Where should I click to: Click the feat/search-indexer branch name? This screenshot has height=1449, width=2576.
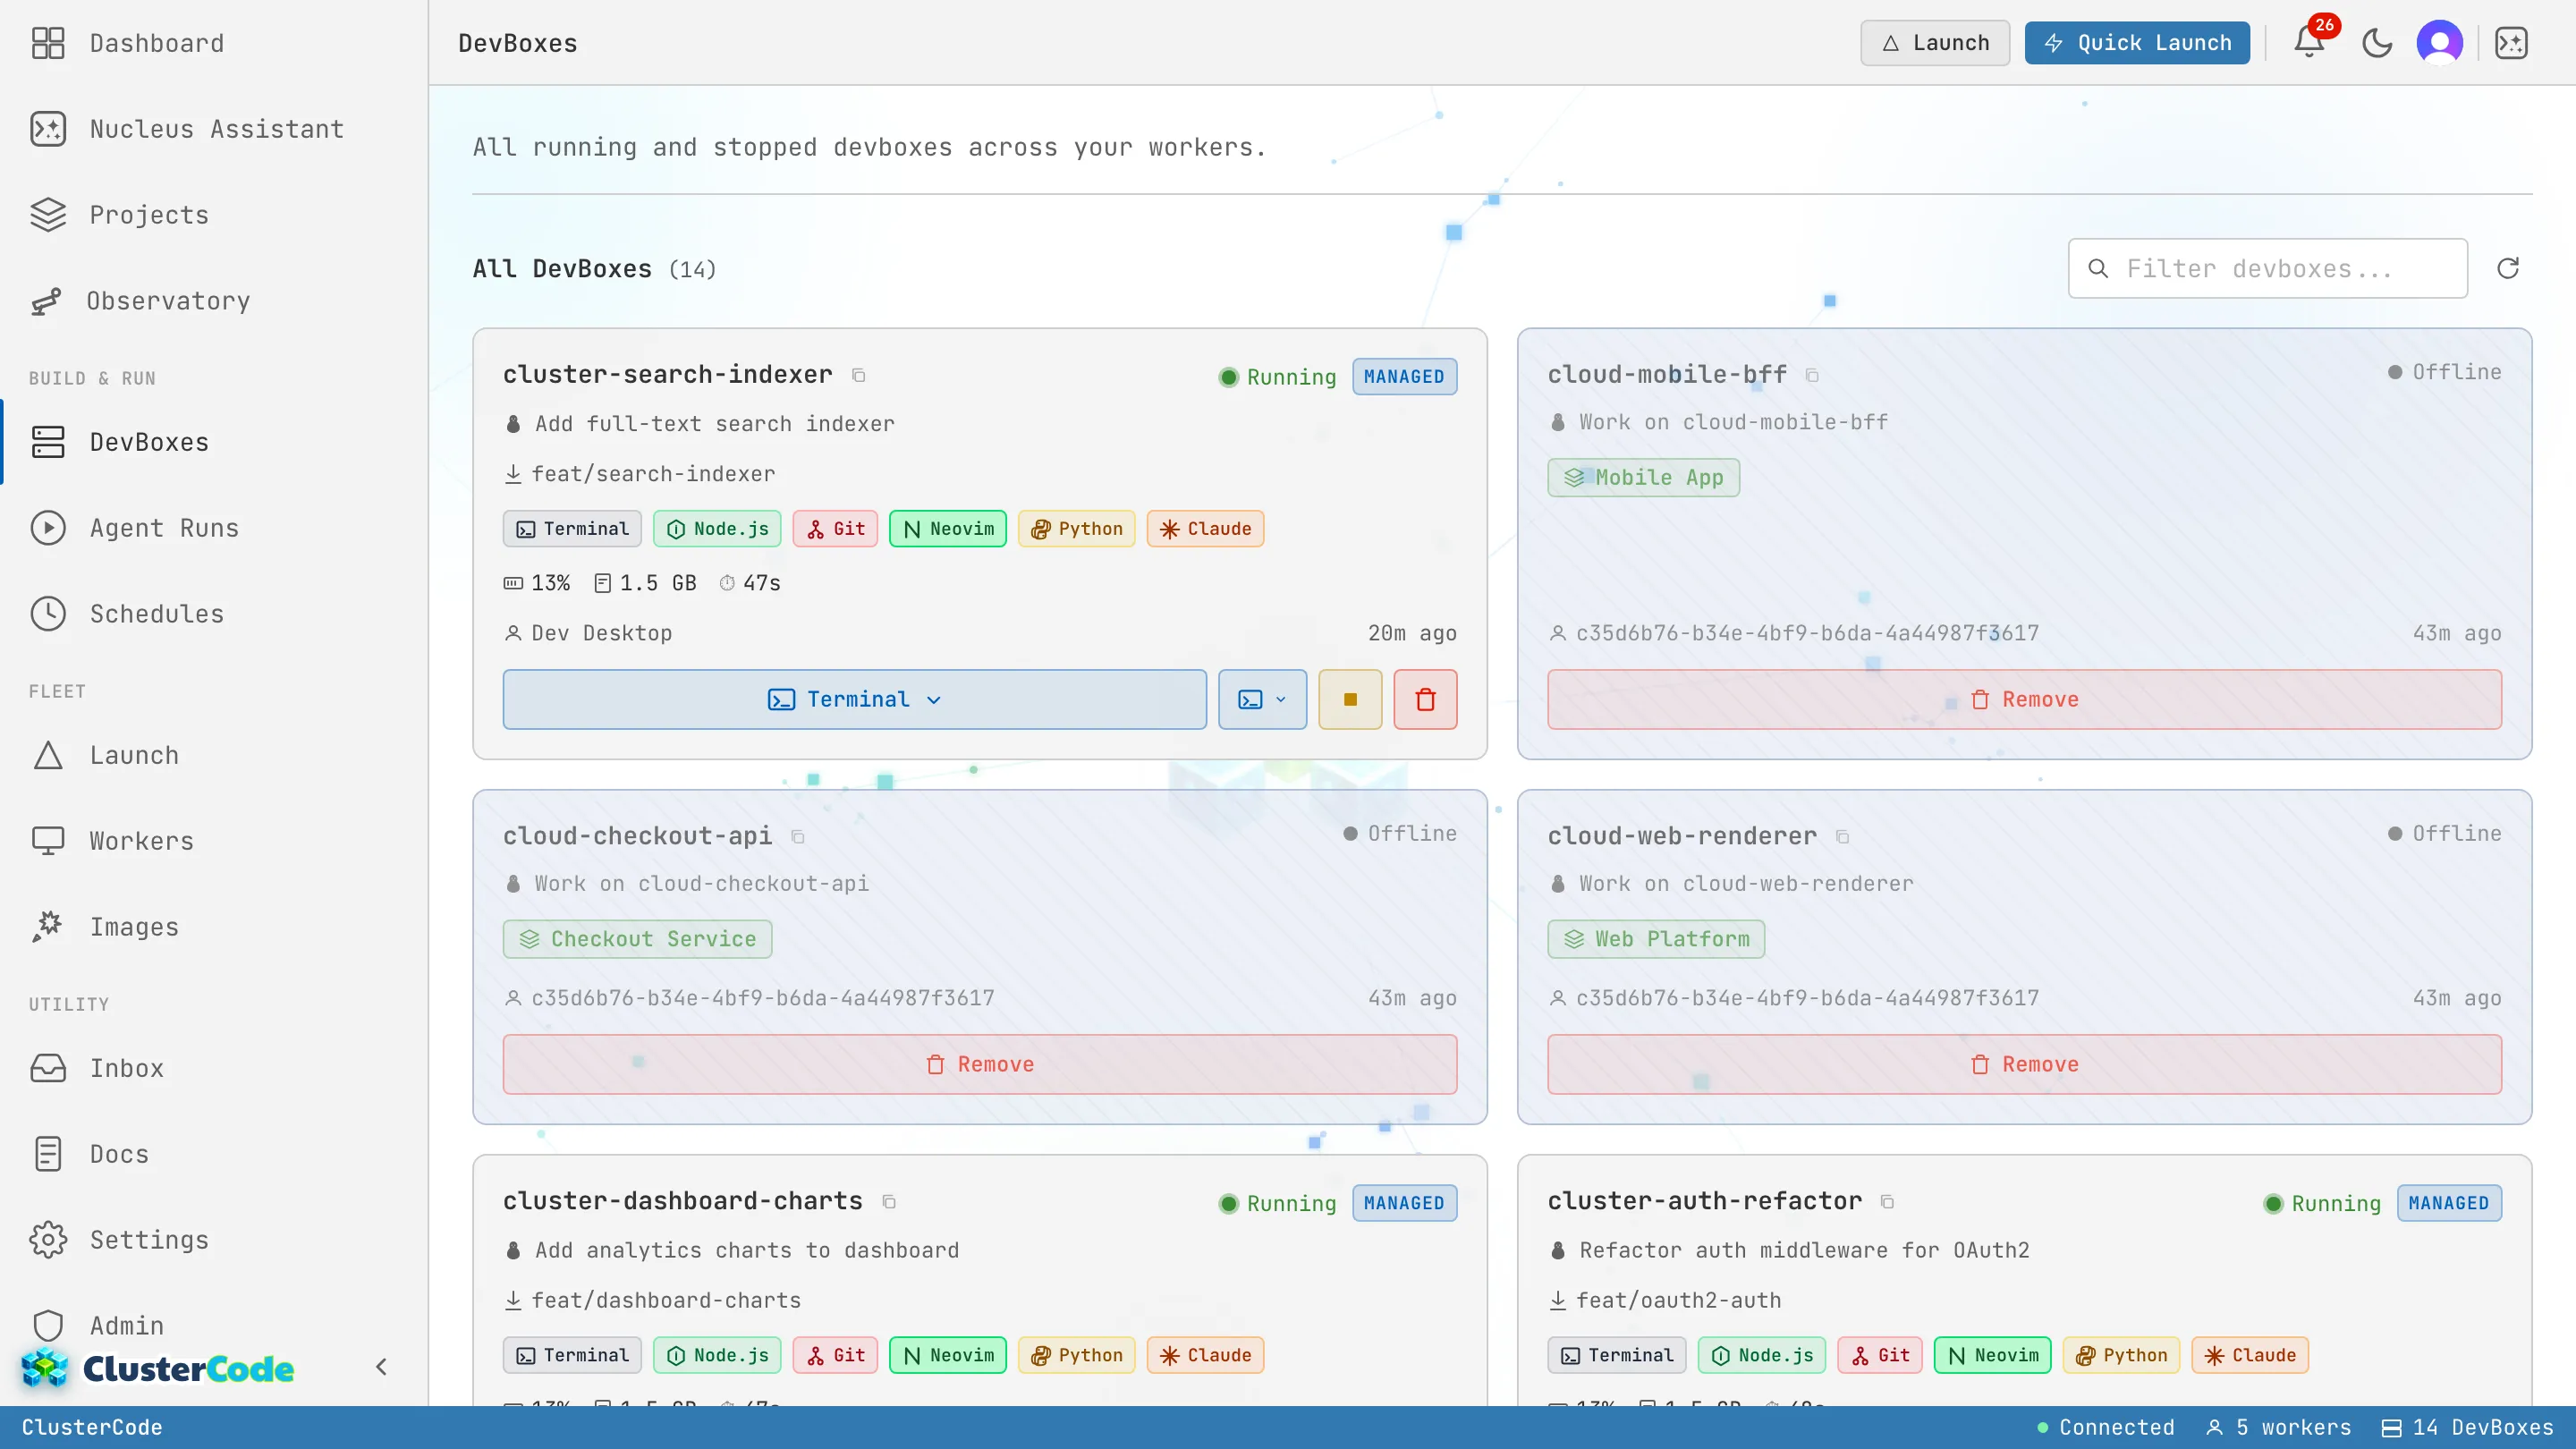tap(653, 474)
